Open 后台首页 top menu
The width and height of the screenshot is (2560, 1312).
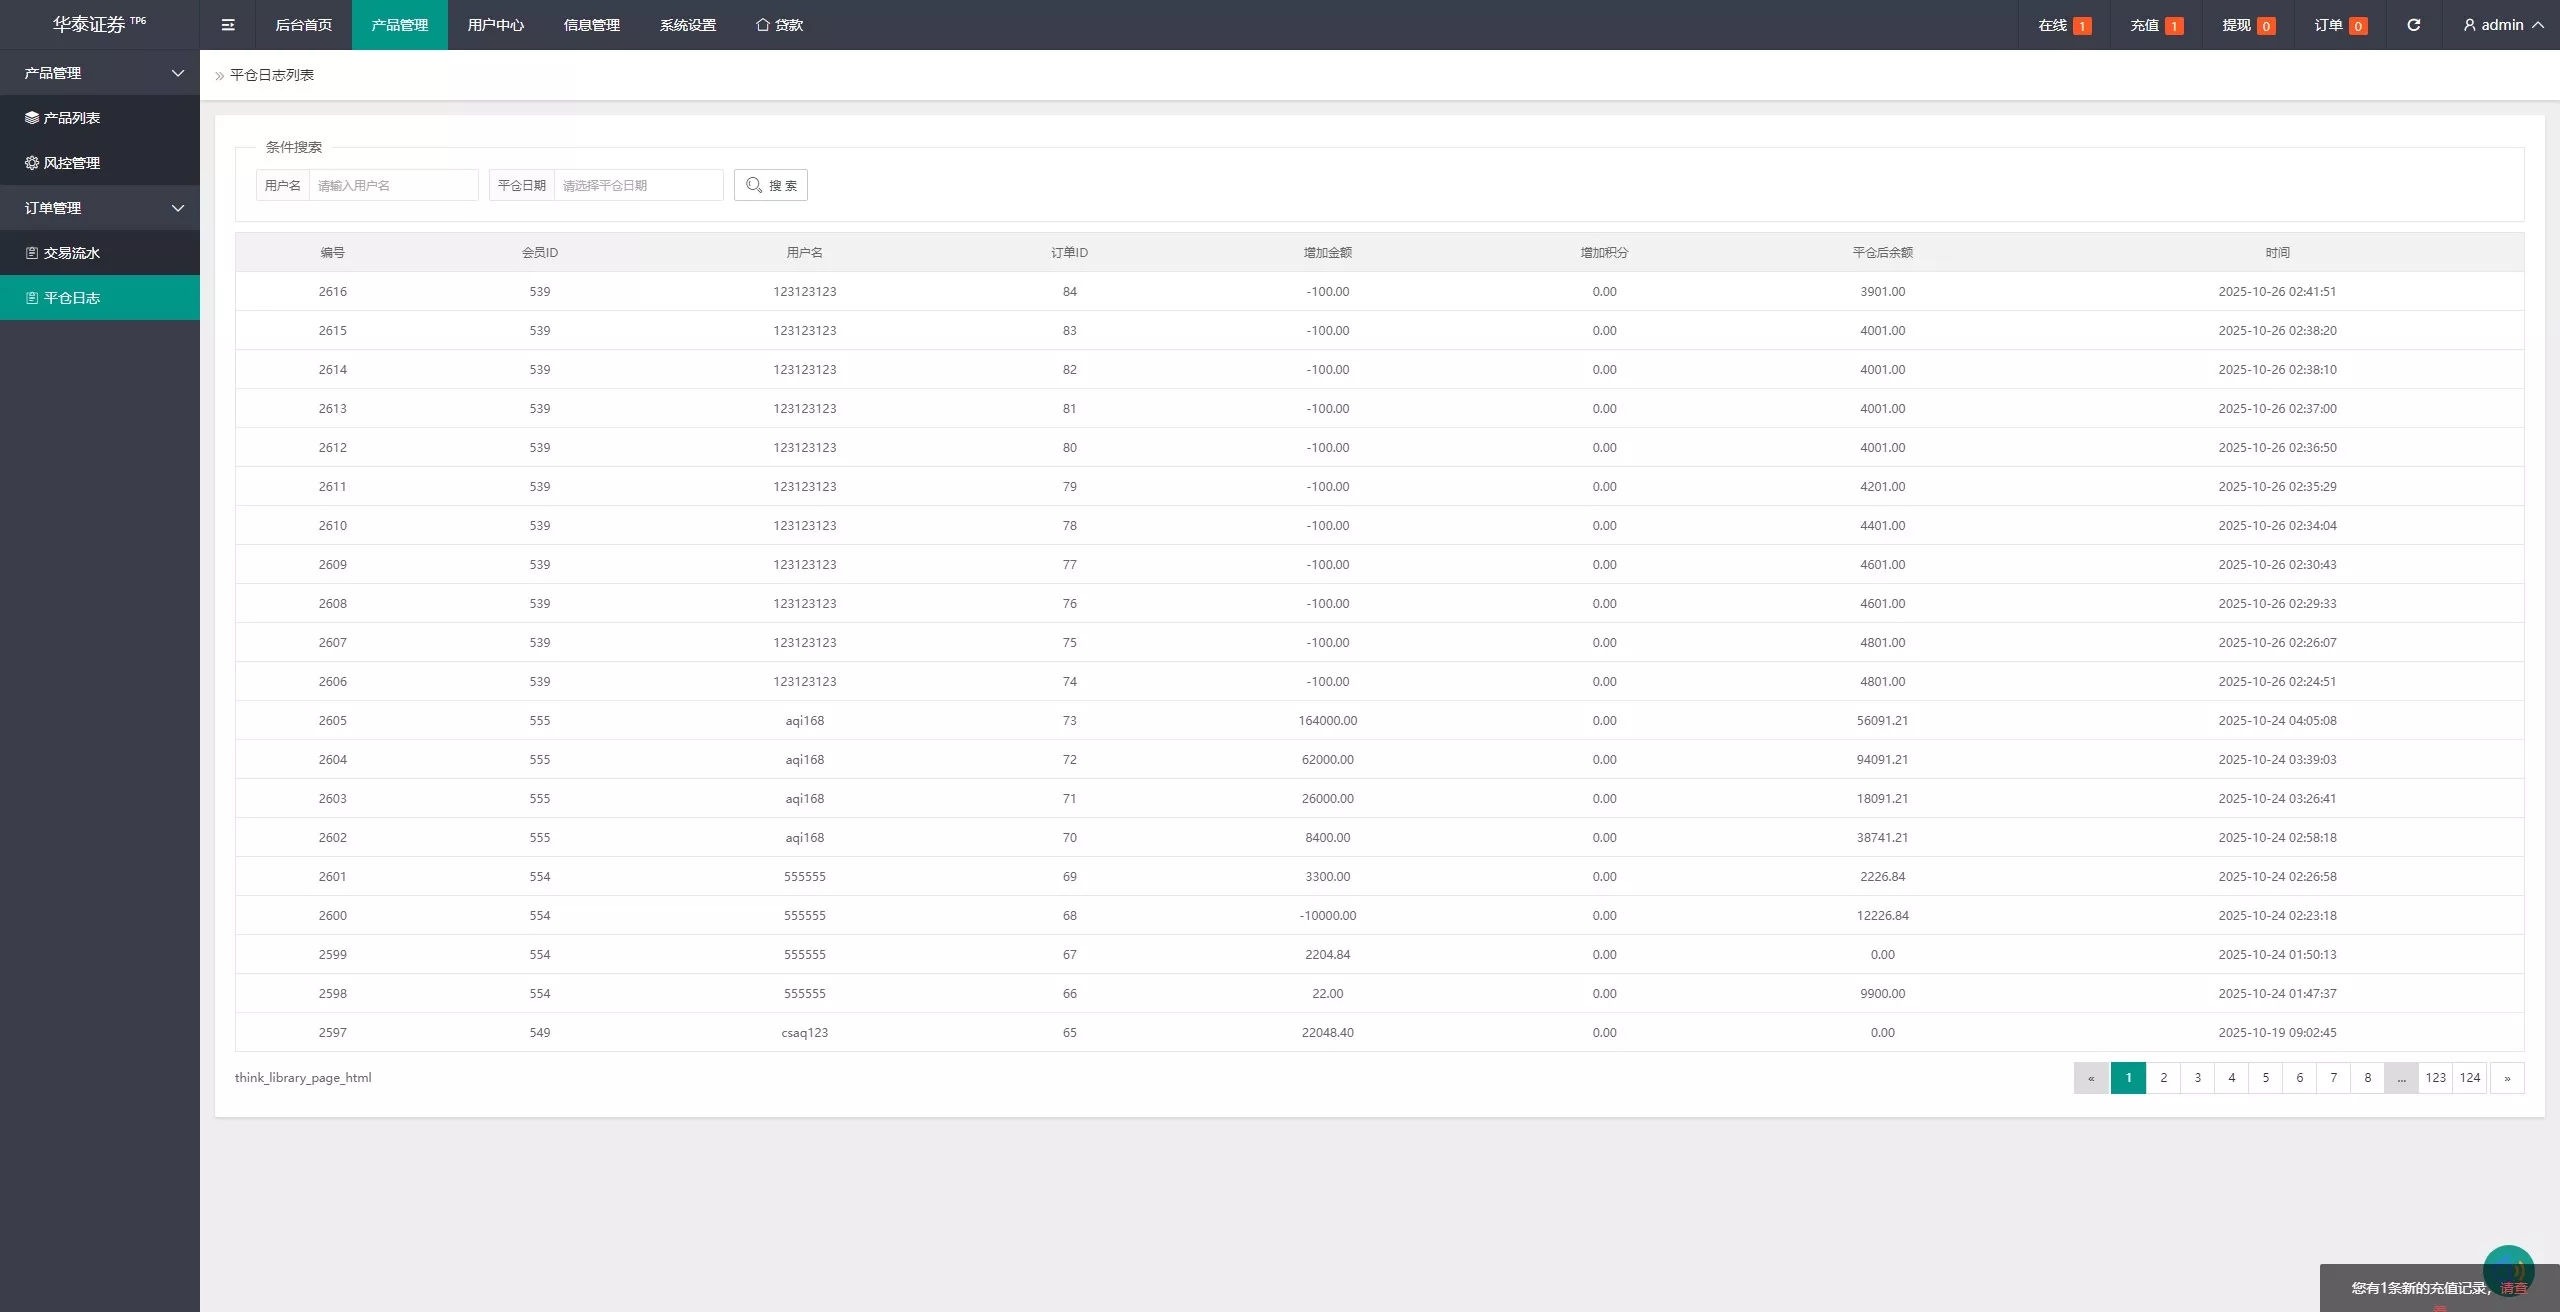[304, 25]
